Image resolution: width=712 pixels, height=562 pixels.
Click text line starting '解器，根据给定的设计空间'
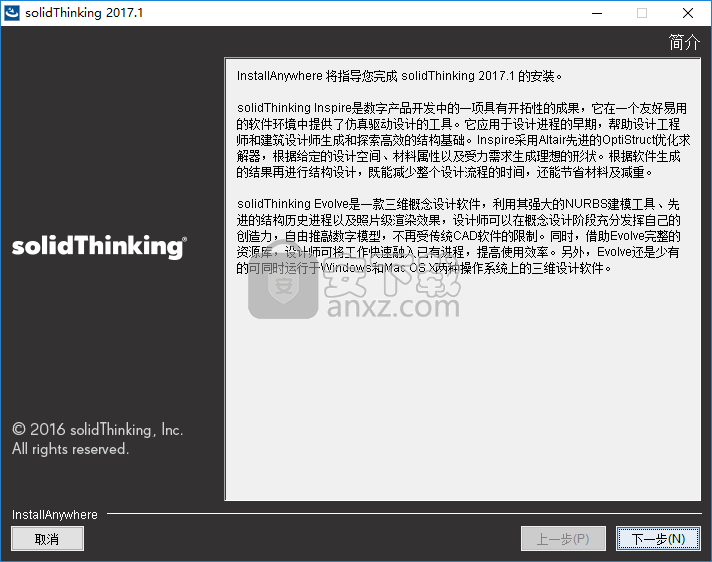(459, 156)
